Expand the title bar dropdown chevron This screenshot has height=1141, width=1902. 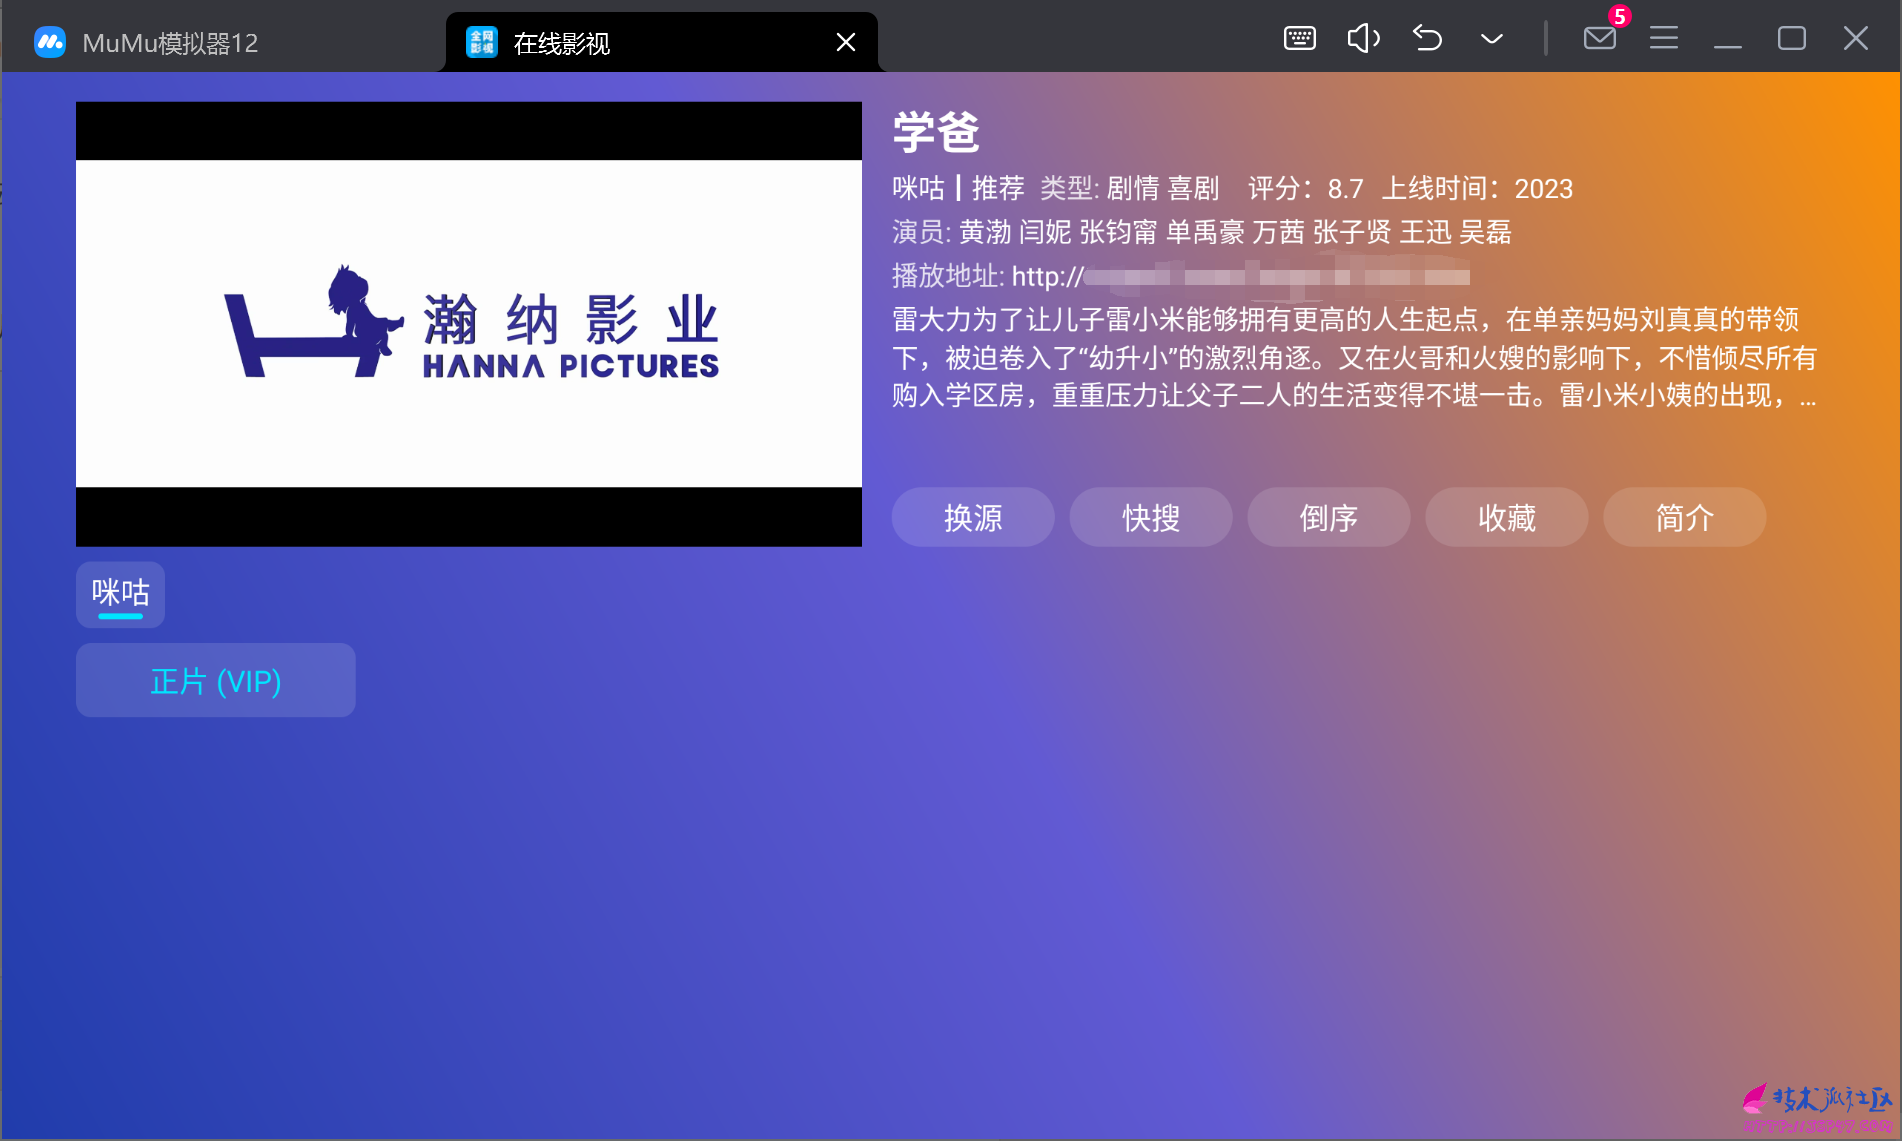(1491, 39)
